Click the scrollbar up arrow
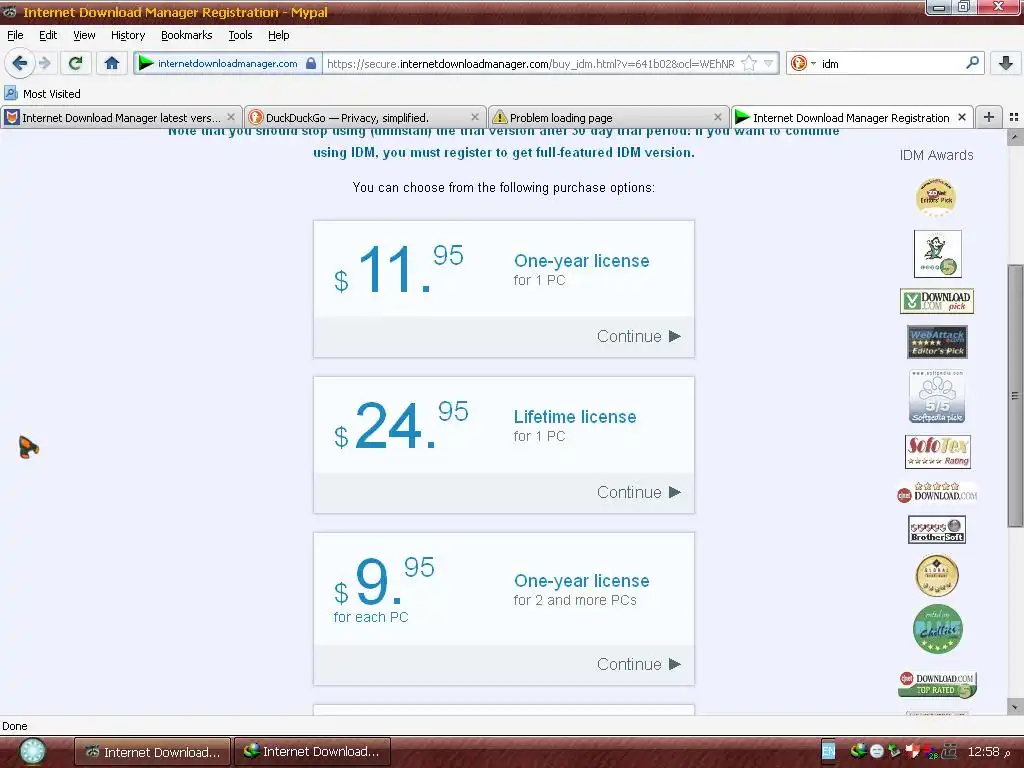The width and height of the screenshot is (1024, 768). point(1015,136)
